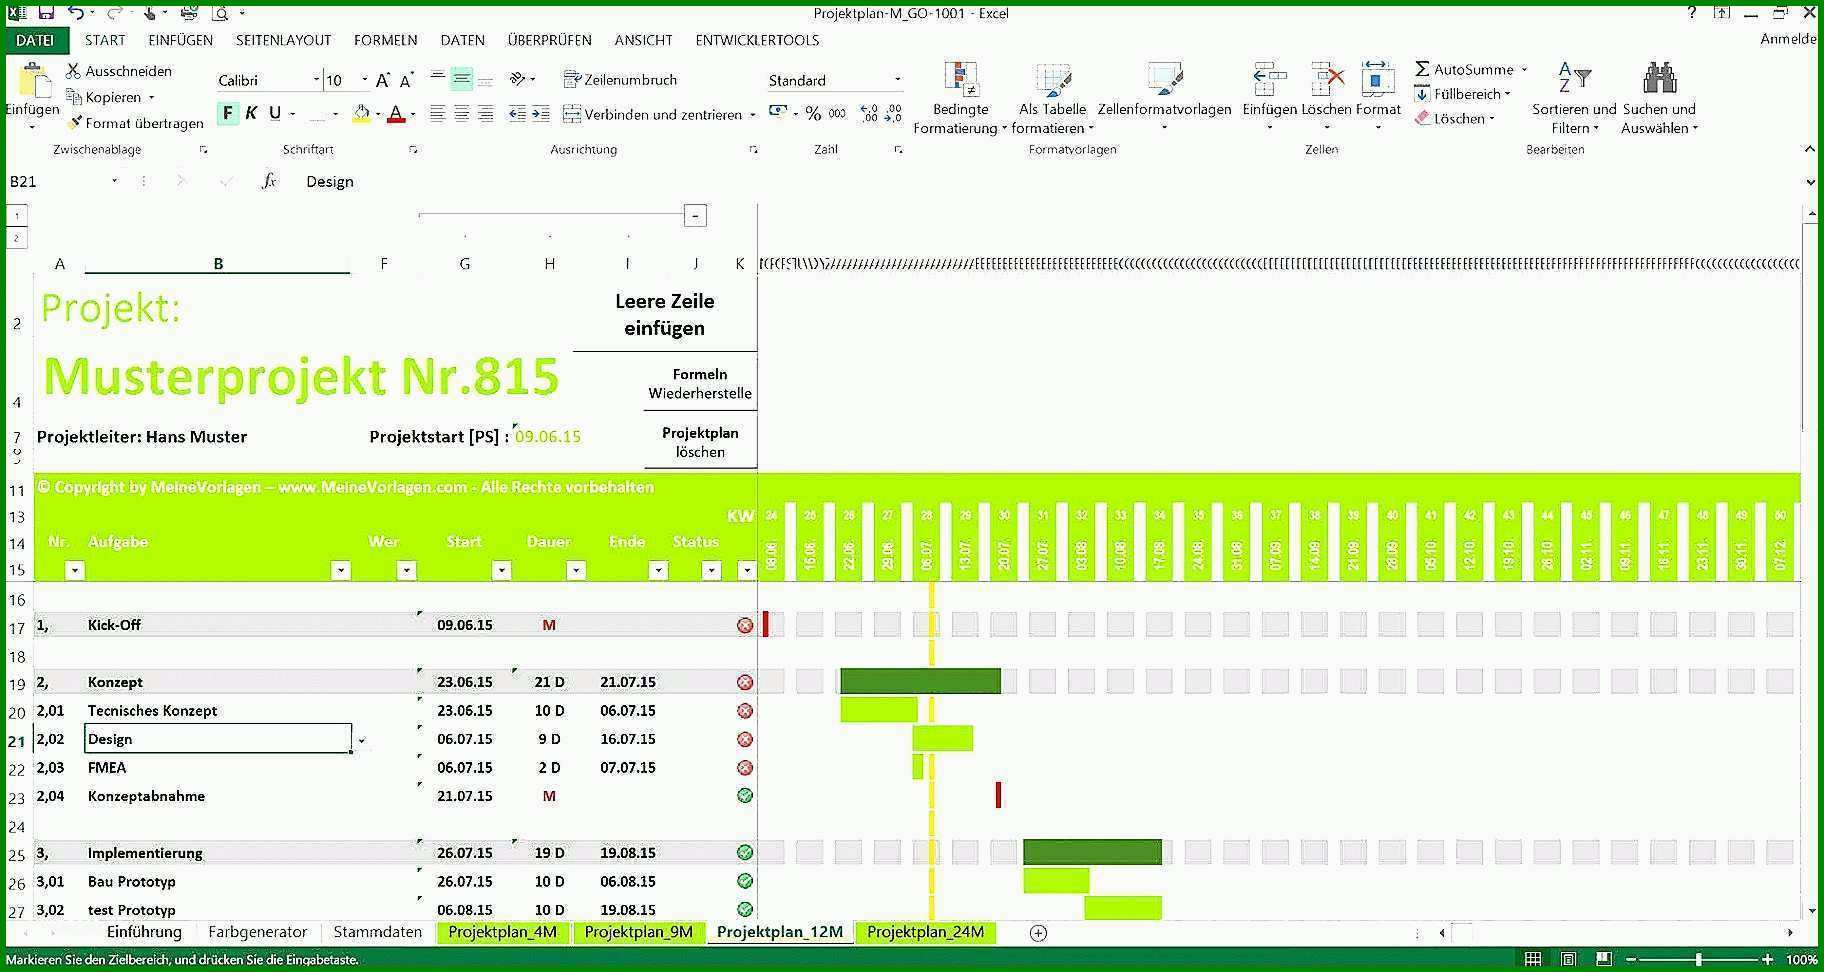Viewport: 1824px width, 972px height.
Task: Open the DATEI tab
Action: pyautogui.click(x=35, y=40)
